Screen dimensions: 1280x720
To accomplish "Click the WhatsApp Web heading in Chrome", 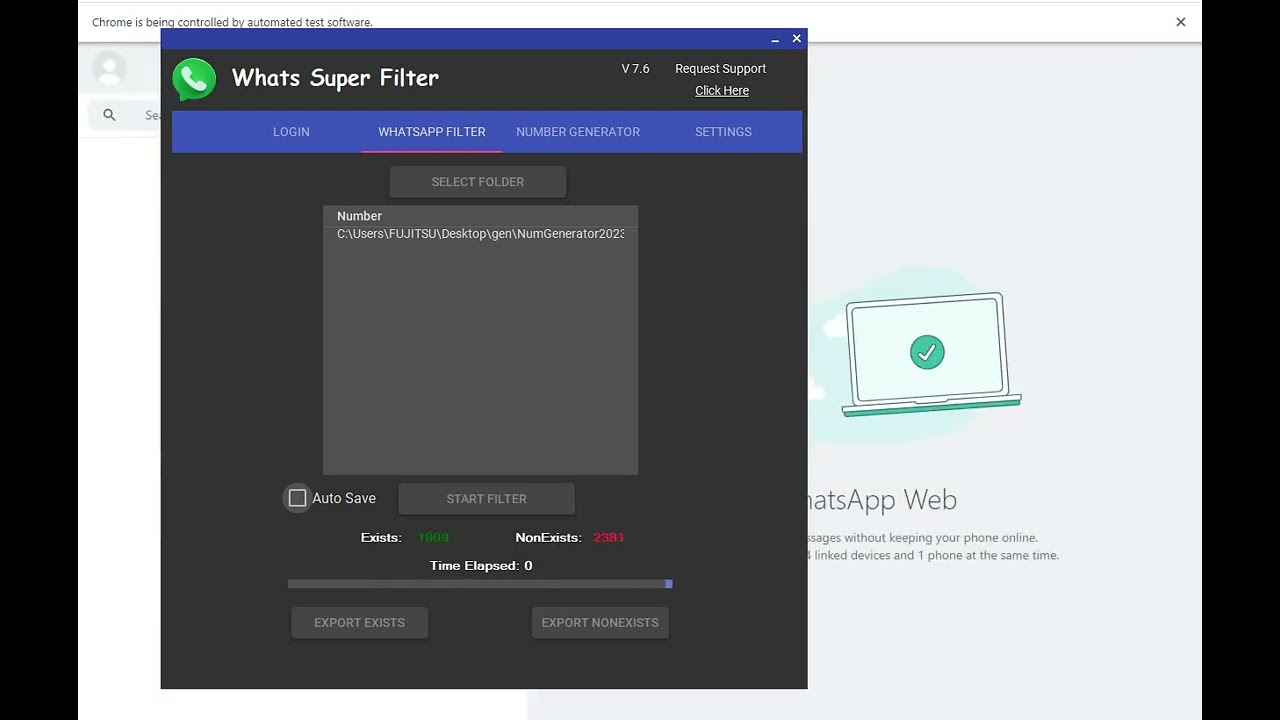I will [x=882, y=500].
